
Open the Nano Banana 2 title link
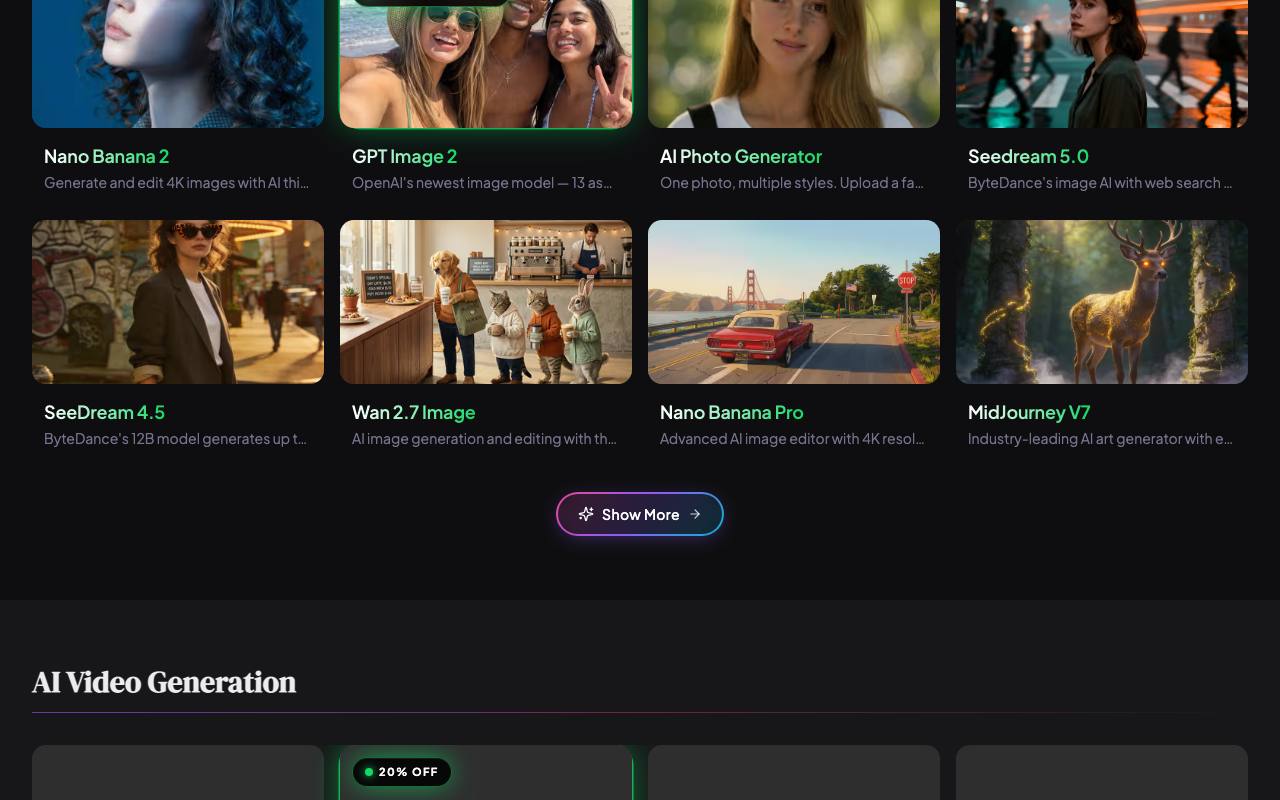coord(107,156)
